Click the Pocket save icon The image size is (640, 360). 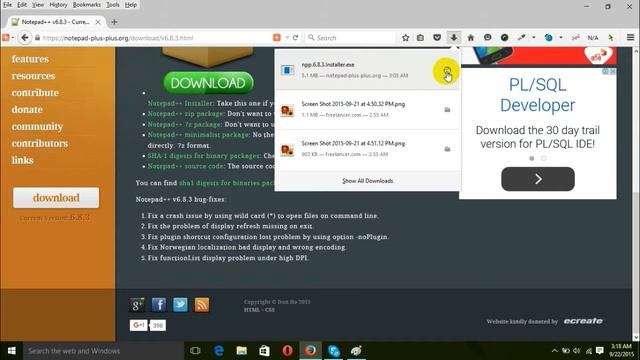[x=437, y=38]
